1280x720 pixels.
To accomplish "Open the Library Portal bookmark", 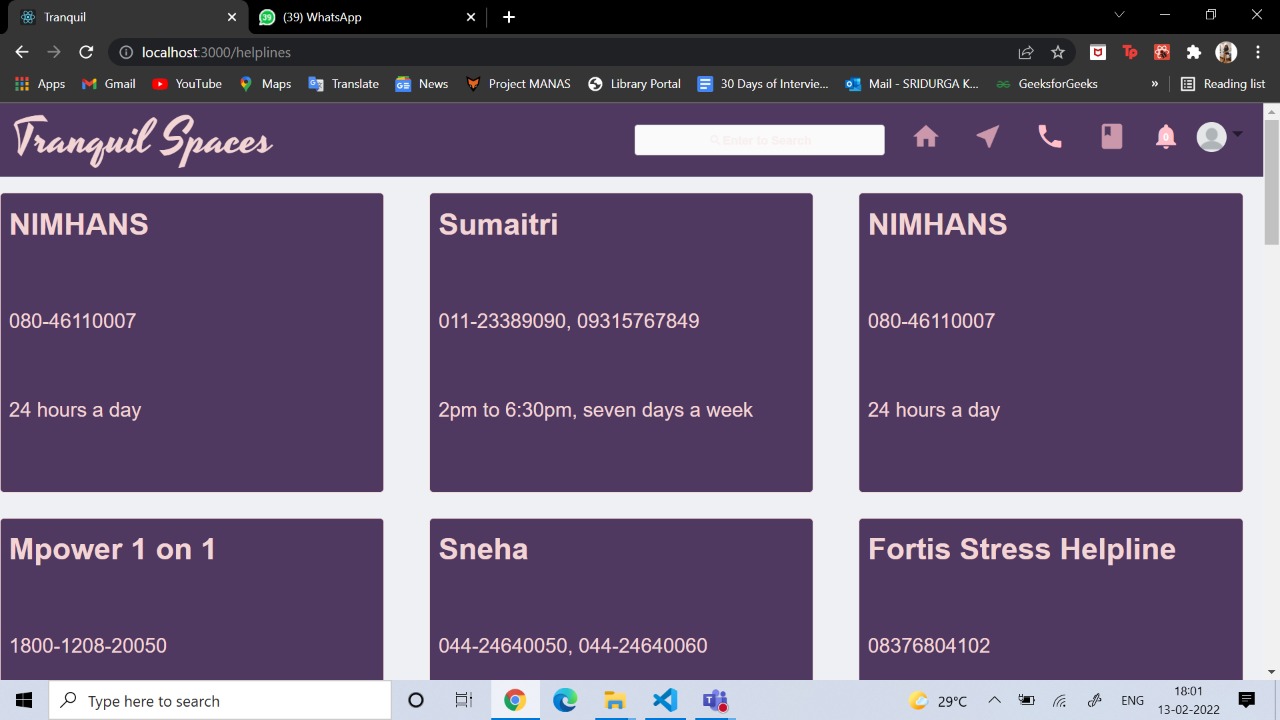I will pyautogui.click(x=634, y=84).
